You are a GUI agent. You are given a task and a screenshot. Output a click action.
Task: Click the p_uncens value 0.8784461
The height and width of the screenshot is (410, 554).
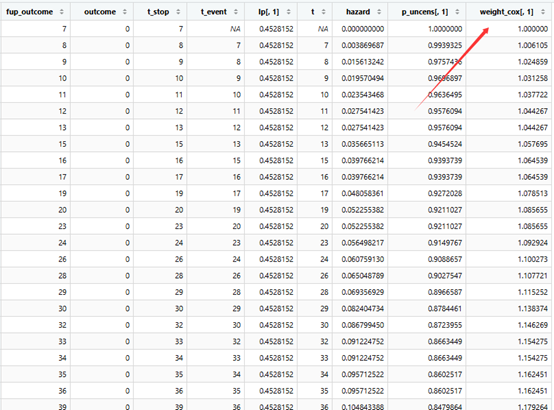[x=445, y=309]
